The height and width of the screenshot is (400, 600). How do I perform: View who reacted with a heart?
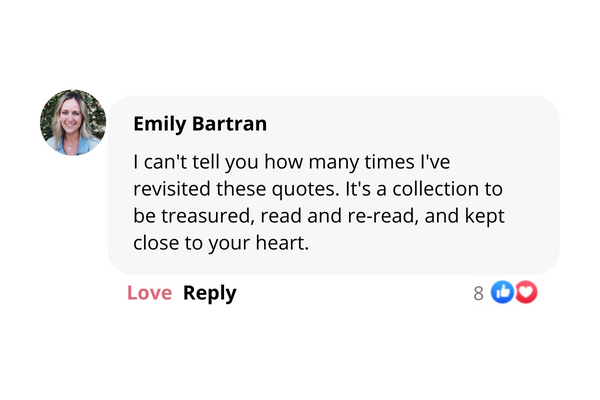526,292
